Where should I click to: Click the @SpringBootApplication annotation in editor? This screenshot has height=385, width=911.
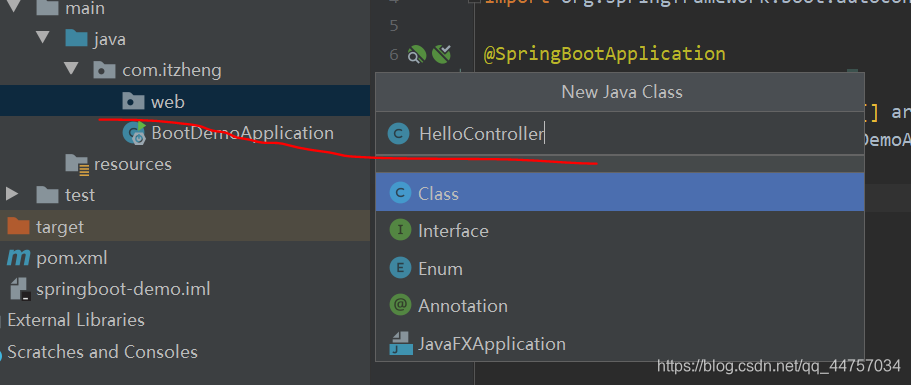click(x=604, y=54)
